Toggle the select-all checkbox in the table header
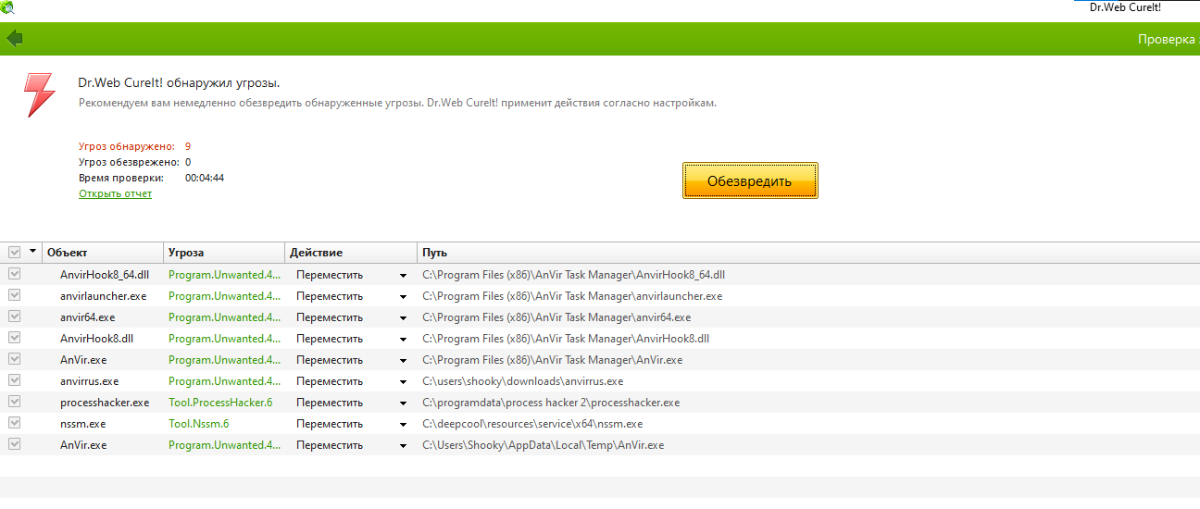Screen dimensions: 1200x509 pos(14,252)
